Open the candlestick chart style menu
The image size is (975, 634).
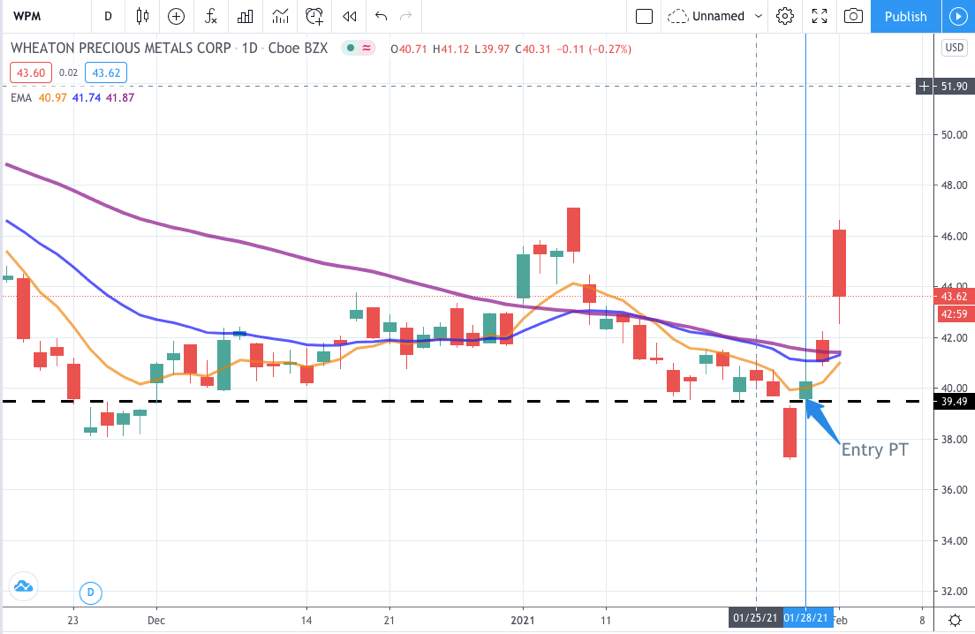tap(142, 16)
